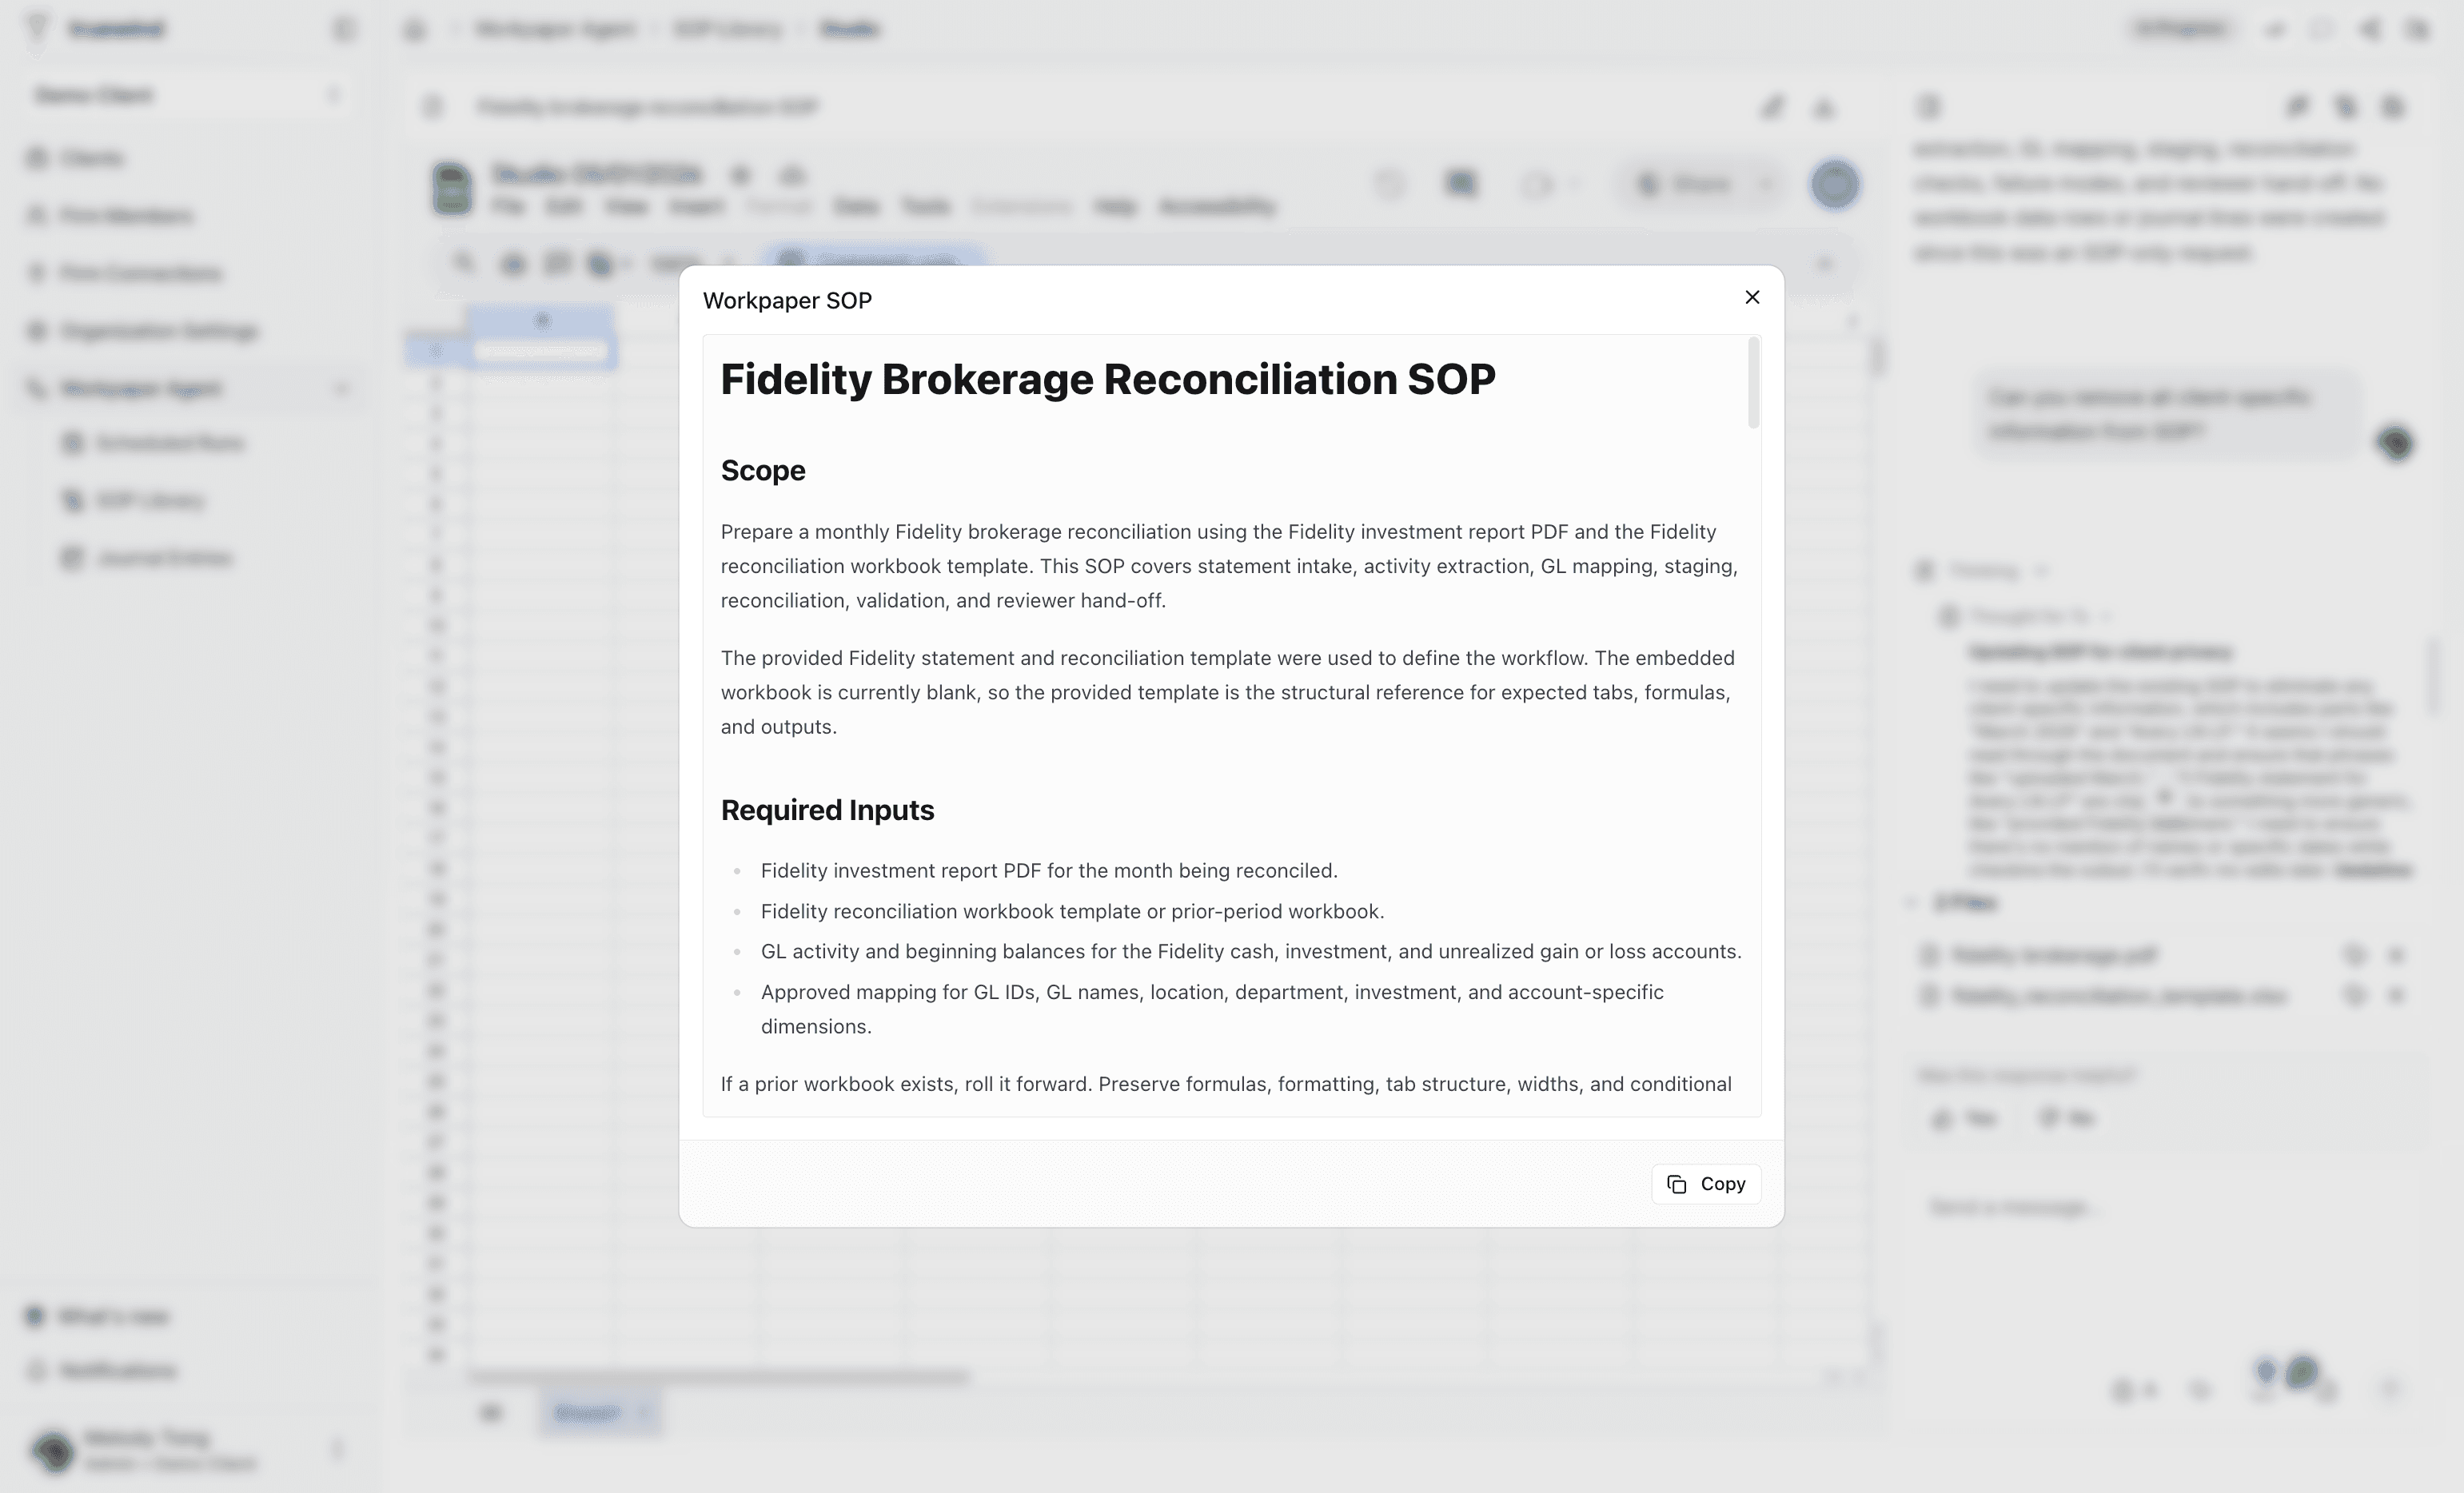Click the line 'If a prior workbook exists, roll it forward'
2464x1493 pixels.
click(1226, 1084)
